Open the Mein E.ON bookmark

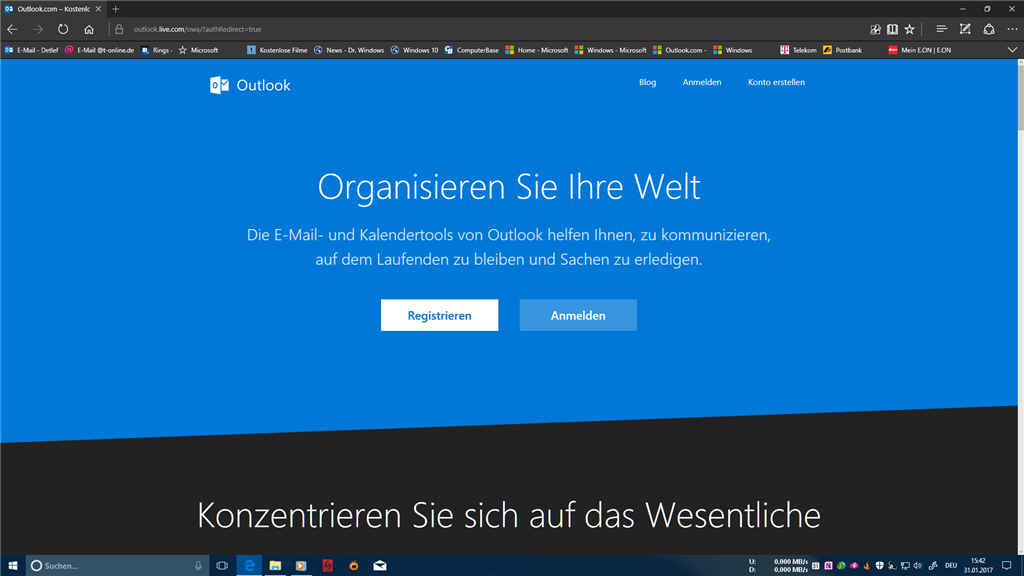tap(920, 50)
